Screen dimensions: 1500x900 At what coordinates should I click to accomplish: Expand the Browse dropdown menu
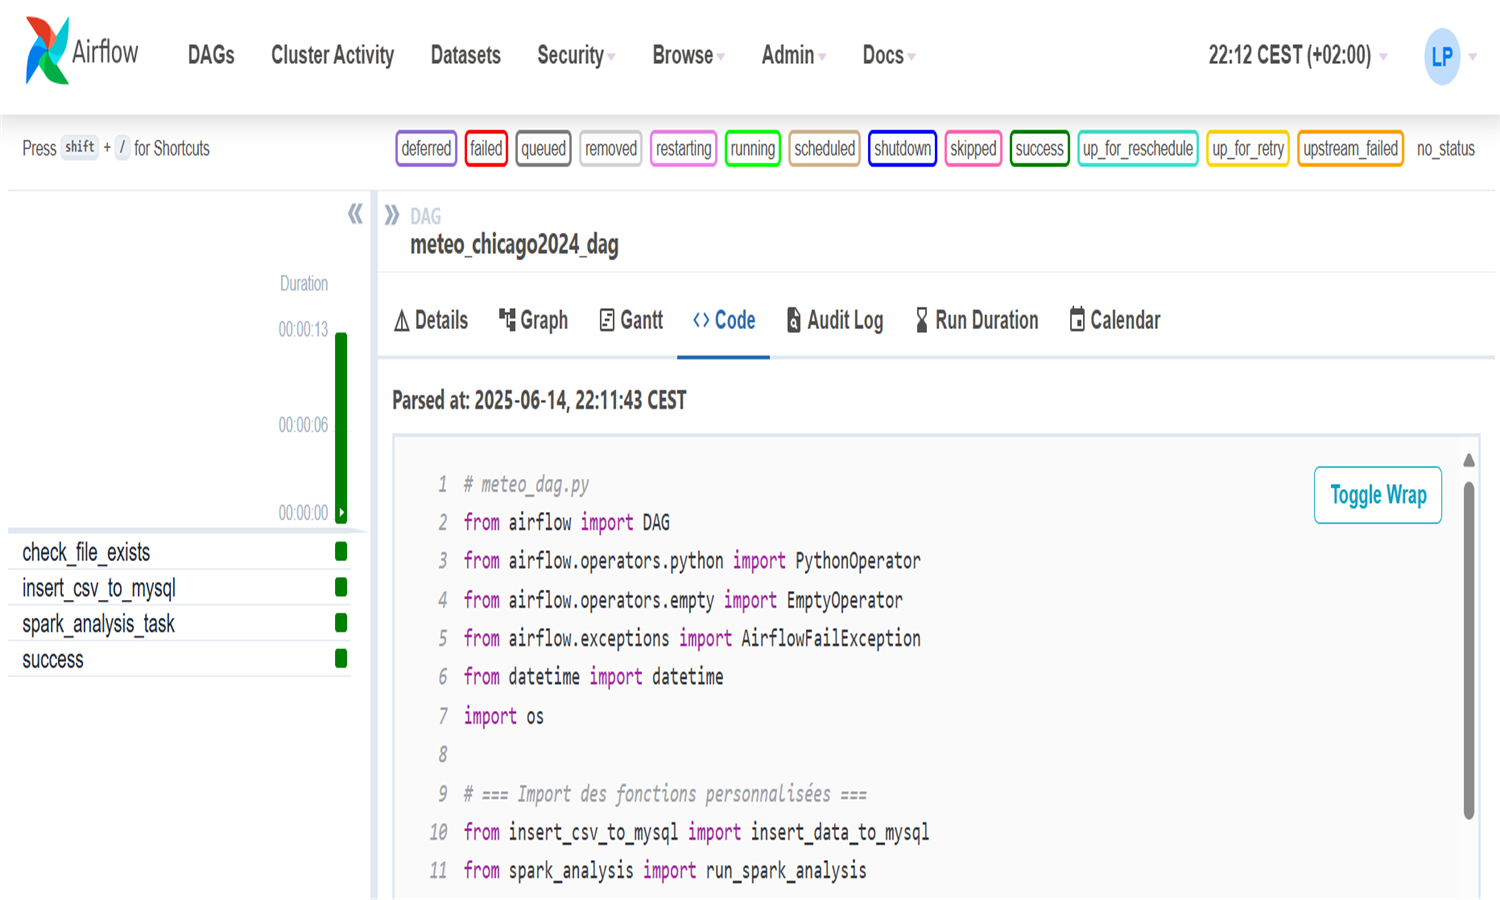(x=688, y=56)
